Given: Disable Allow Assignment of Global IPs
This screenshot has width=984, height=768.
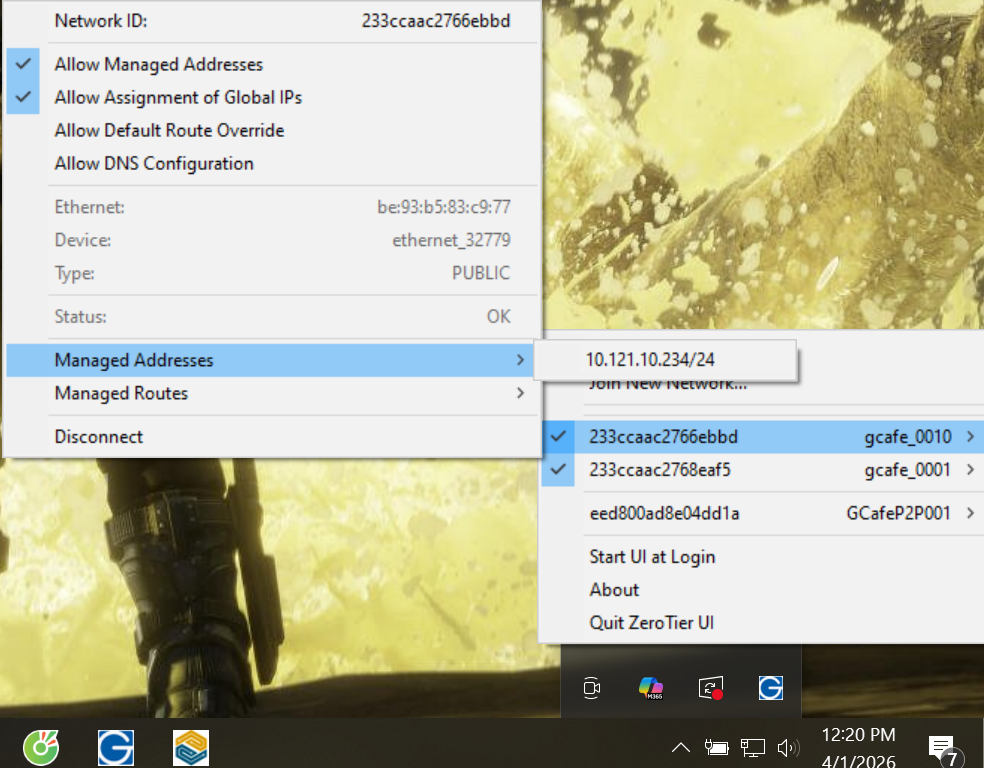Looking at the screenshot, I should (x=178, y=98).
